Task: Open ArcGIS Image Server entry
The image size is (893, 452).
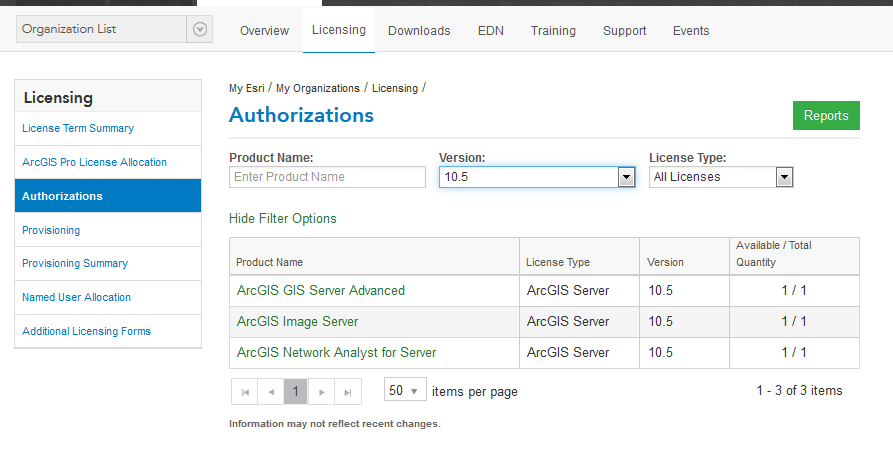Action: 297,322
